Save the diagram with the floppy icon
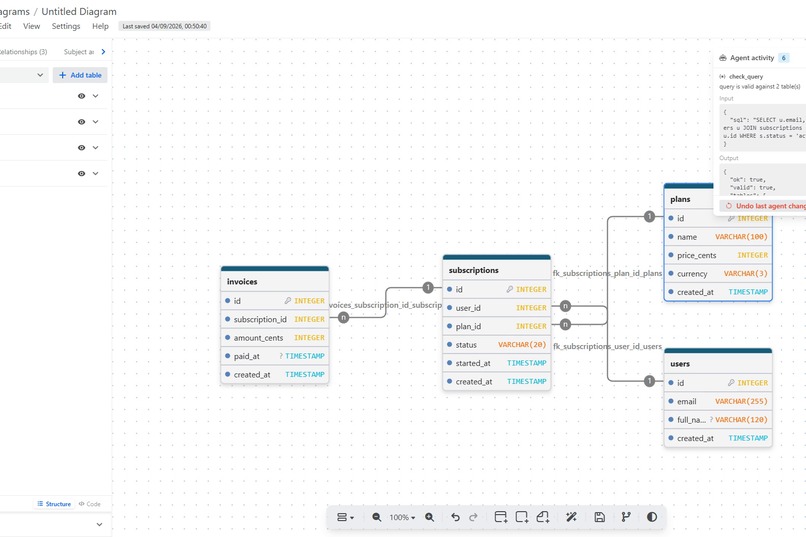 coord(599,517)
